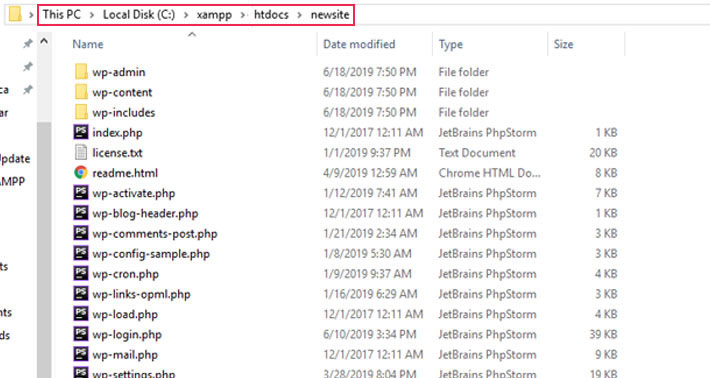Screen dimensions: 710x378
Task: Select the wp-admin file name
Action: tap(119, 72)
